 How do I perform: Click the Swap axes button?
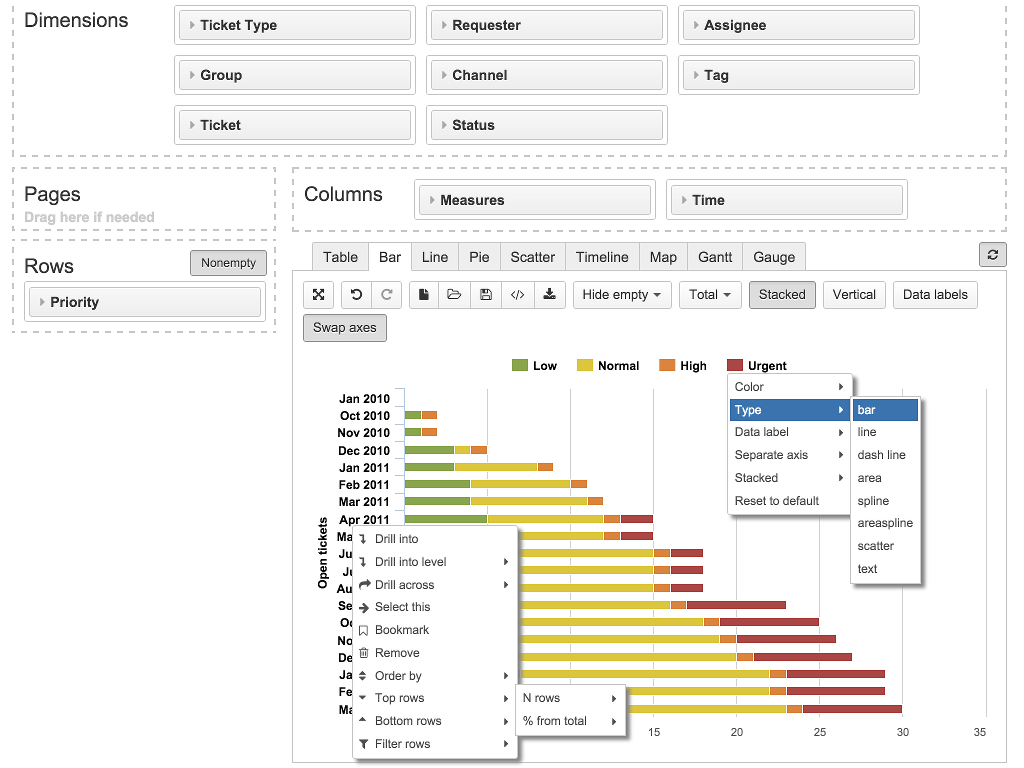pos(345,328)
